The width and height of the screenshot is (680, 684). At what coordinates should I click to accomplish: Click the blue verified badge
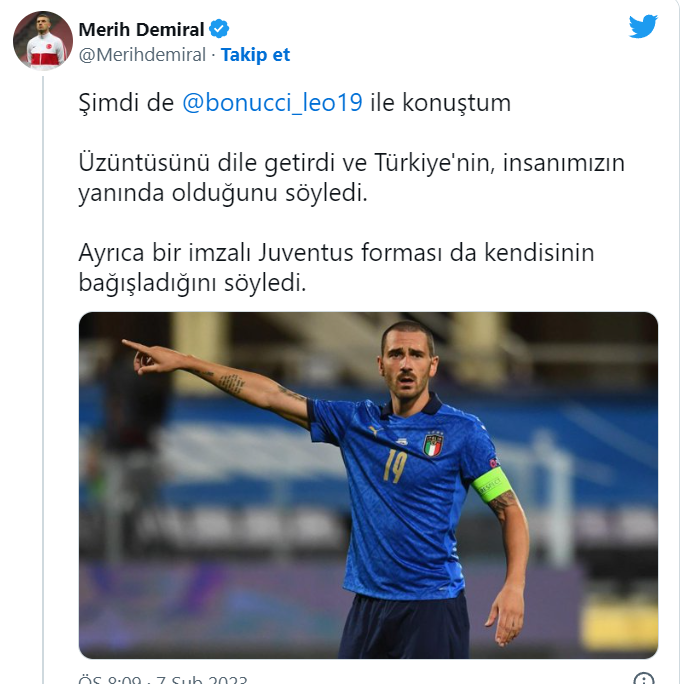click(x=219, y=29)
